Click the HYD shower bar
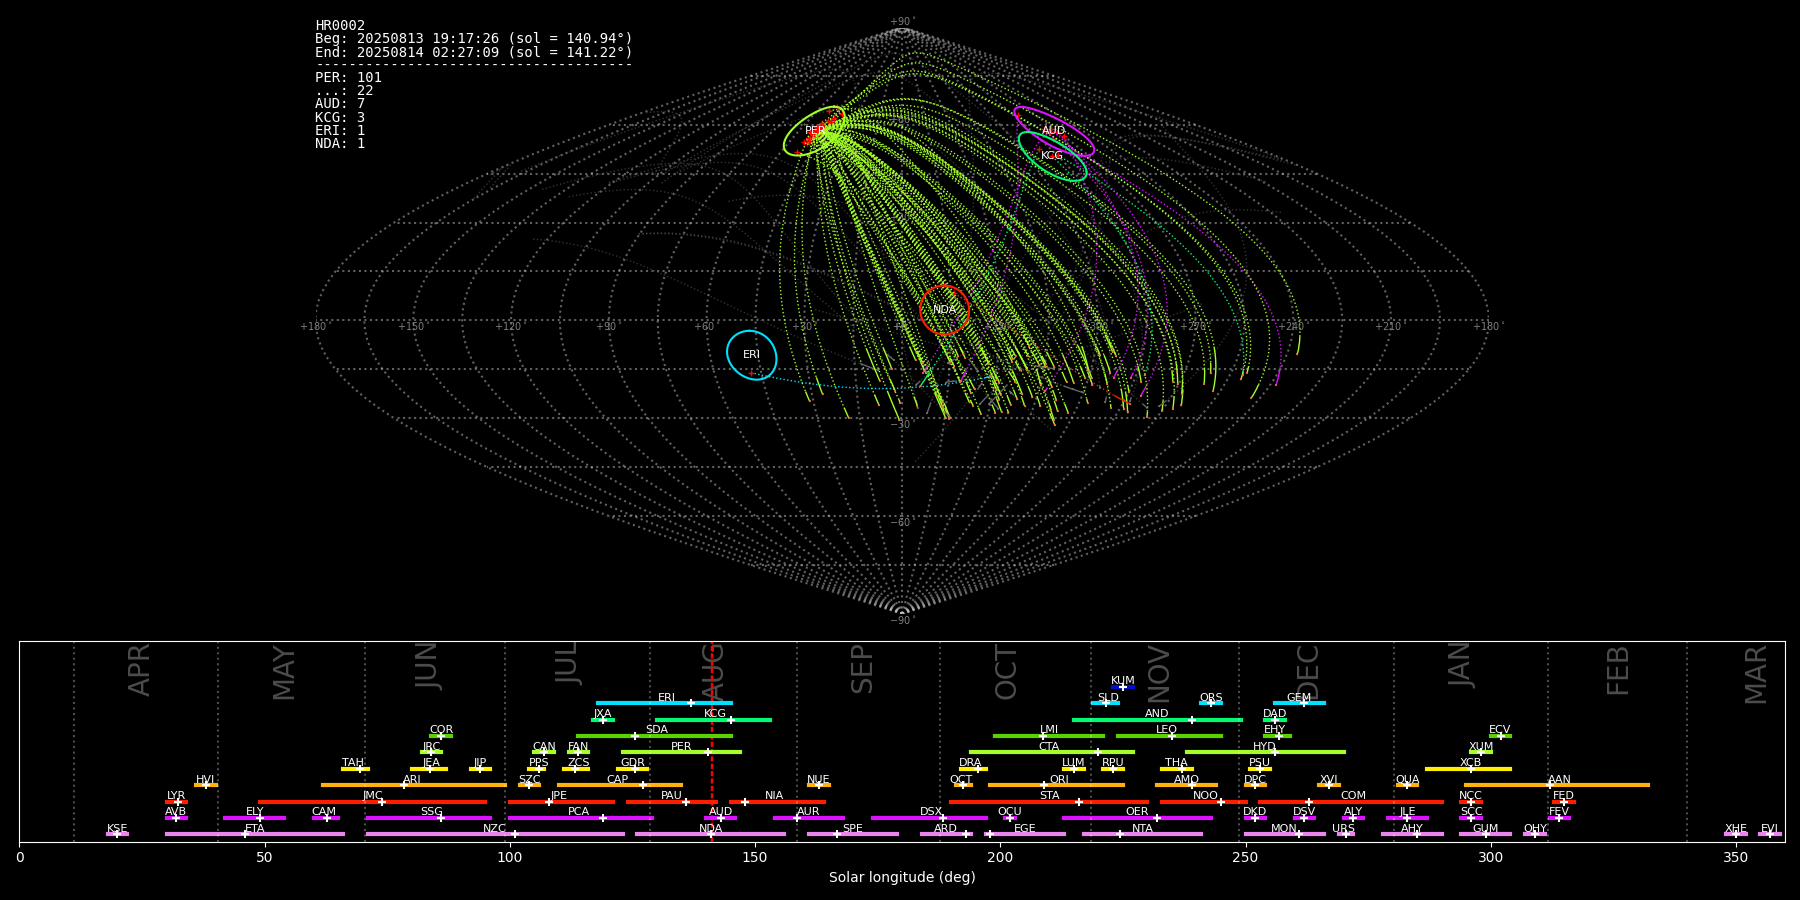Image resolution: width=1800 pixels, height=900 pixels. click(x=1265, y=752)
